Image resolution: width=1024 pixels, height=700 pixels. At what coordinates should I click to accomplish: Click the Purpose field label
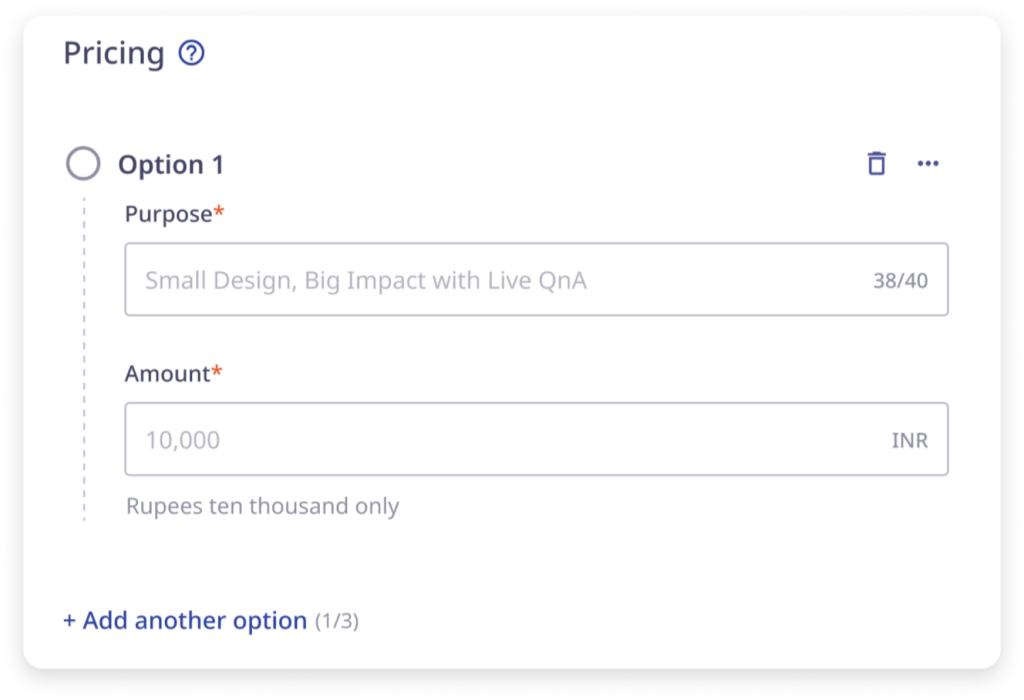click(x=168, y=214)
